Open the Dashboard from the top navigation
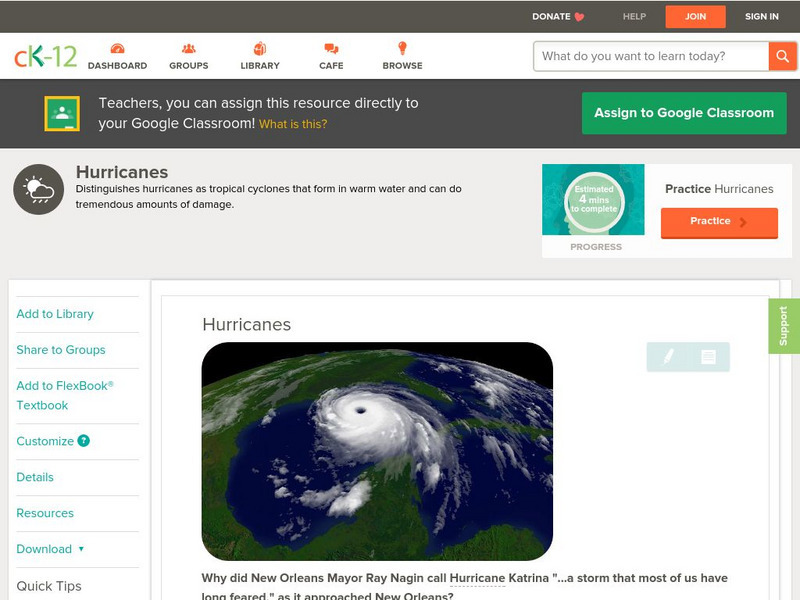 119,48
